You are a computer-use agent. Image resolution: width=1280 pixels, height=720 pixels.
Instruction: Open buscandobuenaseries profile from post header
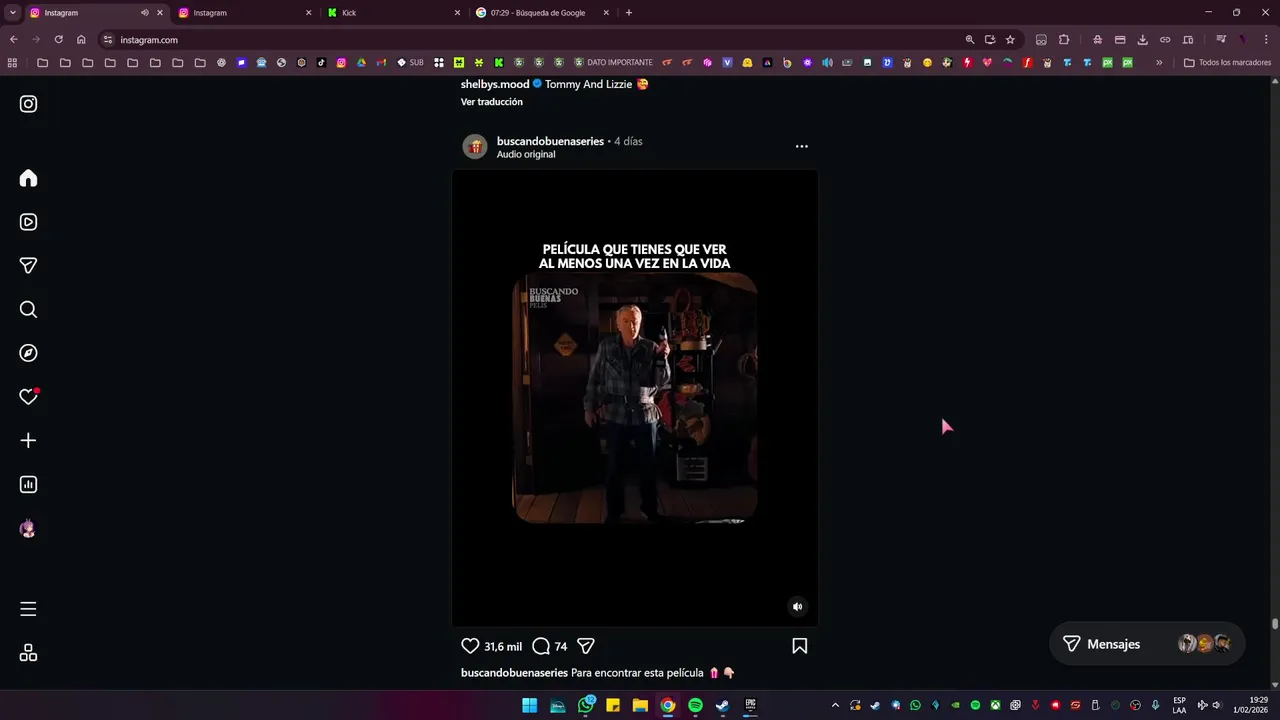pyautogui.click(x=550, y=141)
